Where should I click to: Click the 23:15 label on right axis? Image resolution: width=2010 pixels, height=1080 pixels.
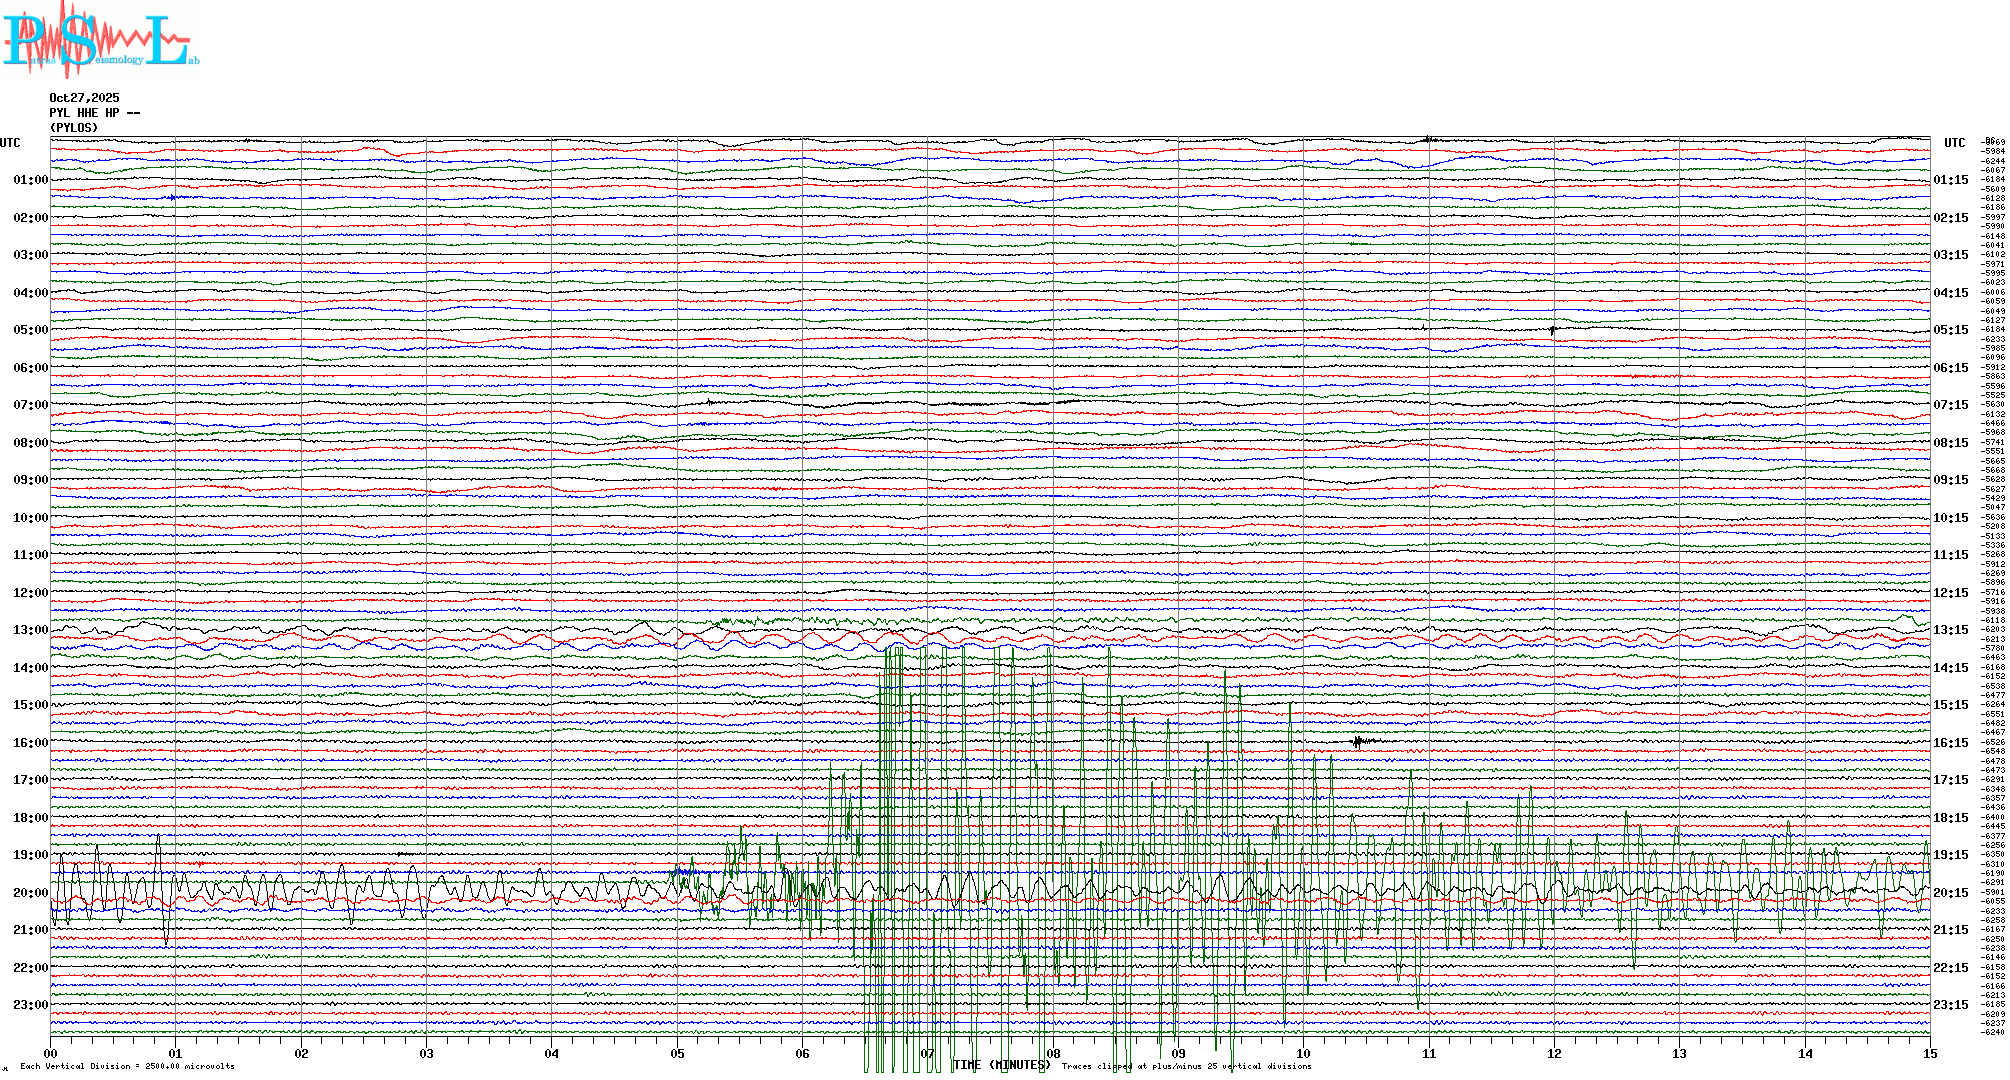(x=1950, y=1005)
